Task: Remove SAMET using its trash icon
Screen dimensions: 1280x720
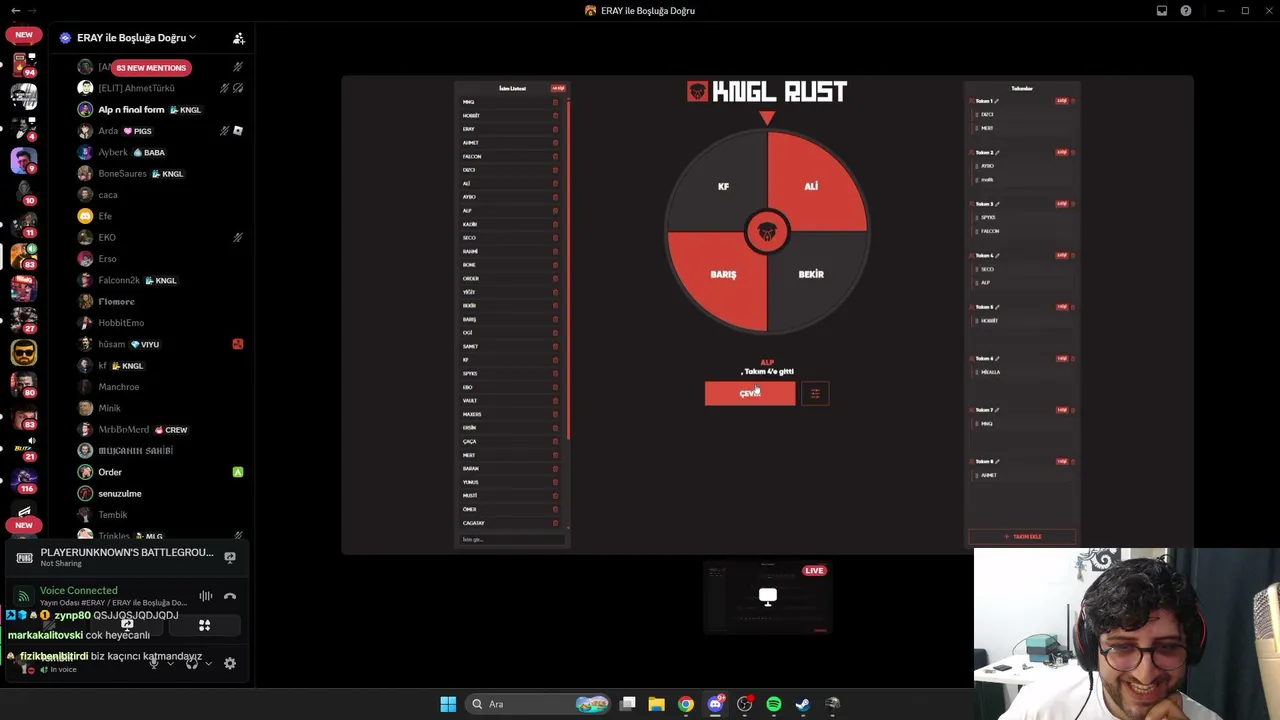Action: [x=556, y=346]
